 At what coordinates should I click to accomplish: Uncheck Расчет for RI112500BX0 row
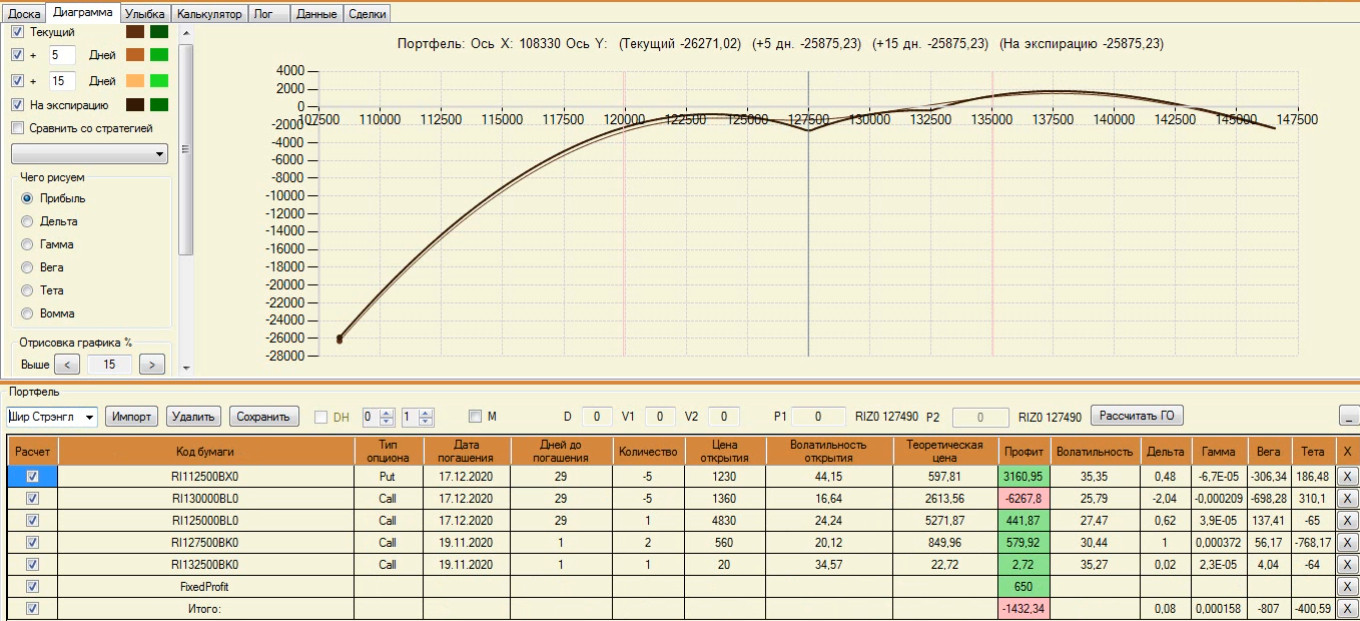coord(32,476)
